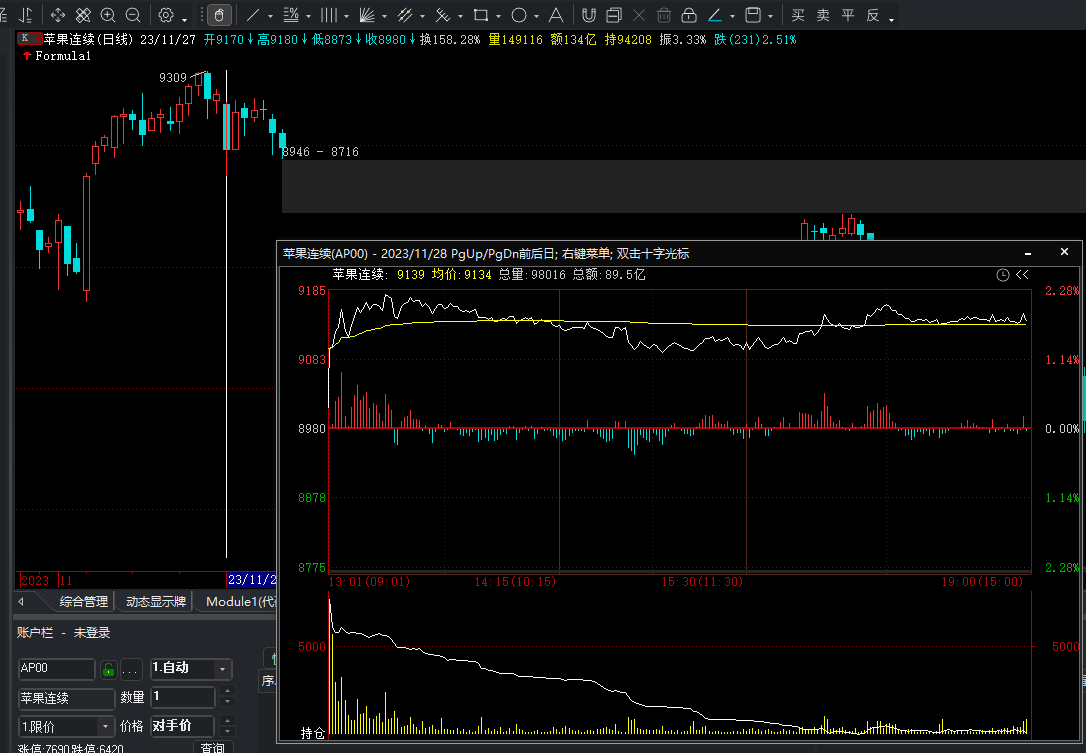The height and width of the screenshot is (753, 1086).
Task: Click the tab strip scroll-left arrow
Action: pos(21,601)
